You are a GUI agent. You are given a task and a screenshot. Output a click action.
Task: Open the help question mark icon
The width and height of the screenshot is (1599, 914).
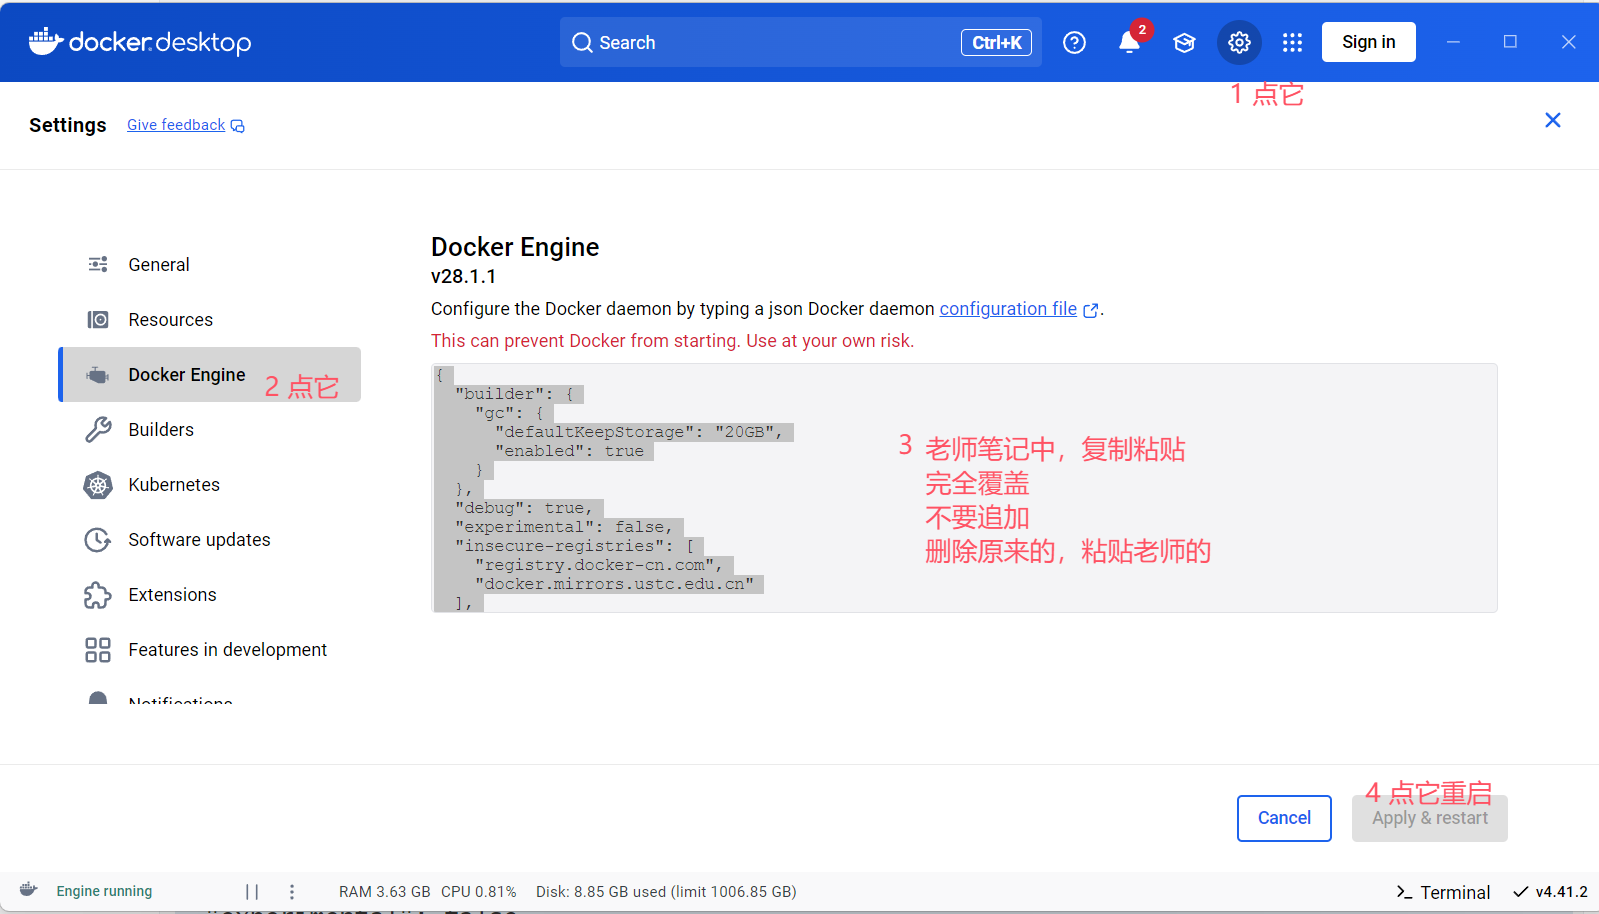pos(1074,42)
